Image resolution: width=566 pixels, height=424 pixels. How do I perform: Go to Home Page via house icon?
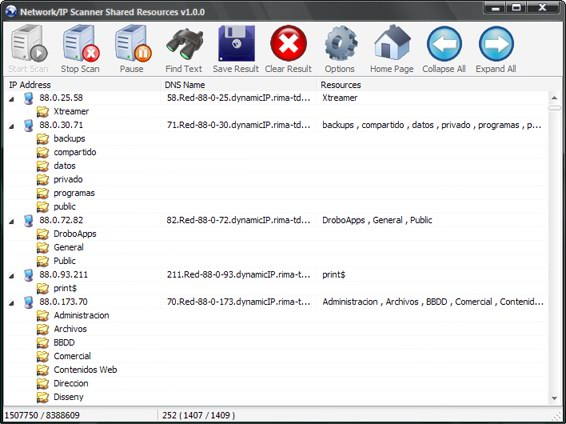tap(392, 43)
